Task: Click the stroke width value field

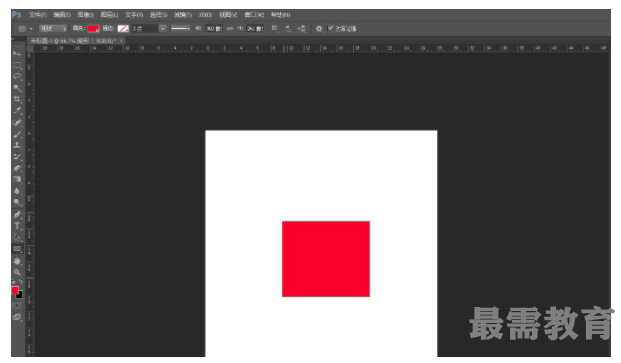Action: [x=145, y=29]
